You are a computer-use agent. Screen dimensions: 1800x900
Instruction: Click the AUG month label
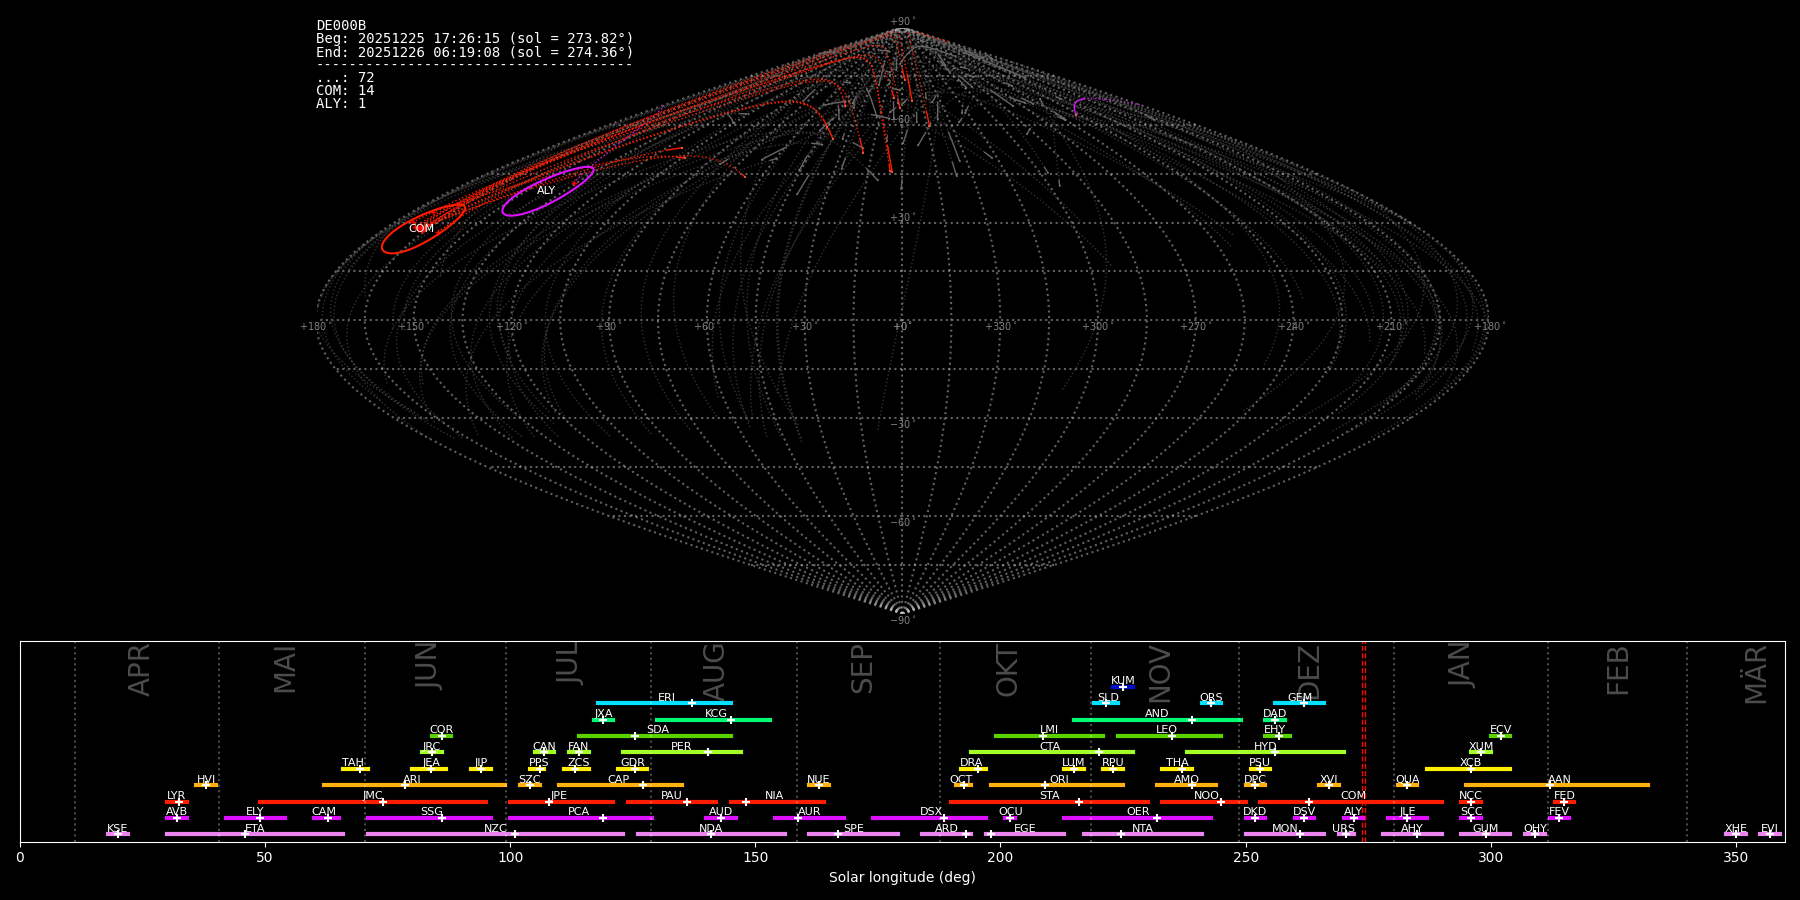714,669
